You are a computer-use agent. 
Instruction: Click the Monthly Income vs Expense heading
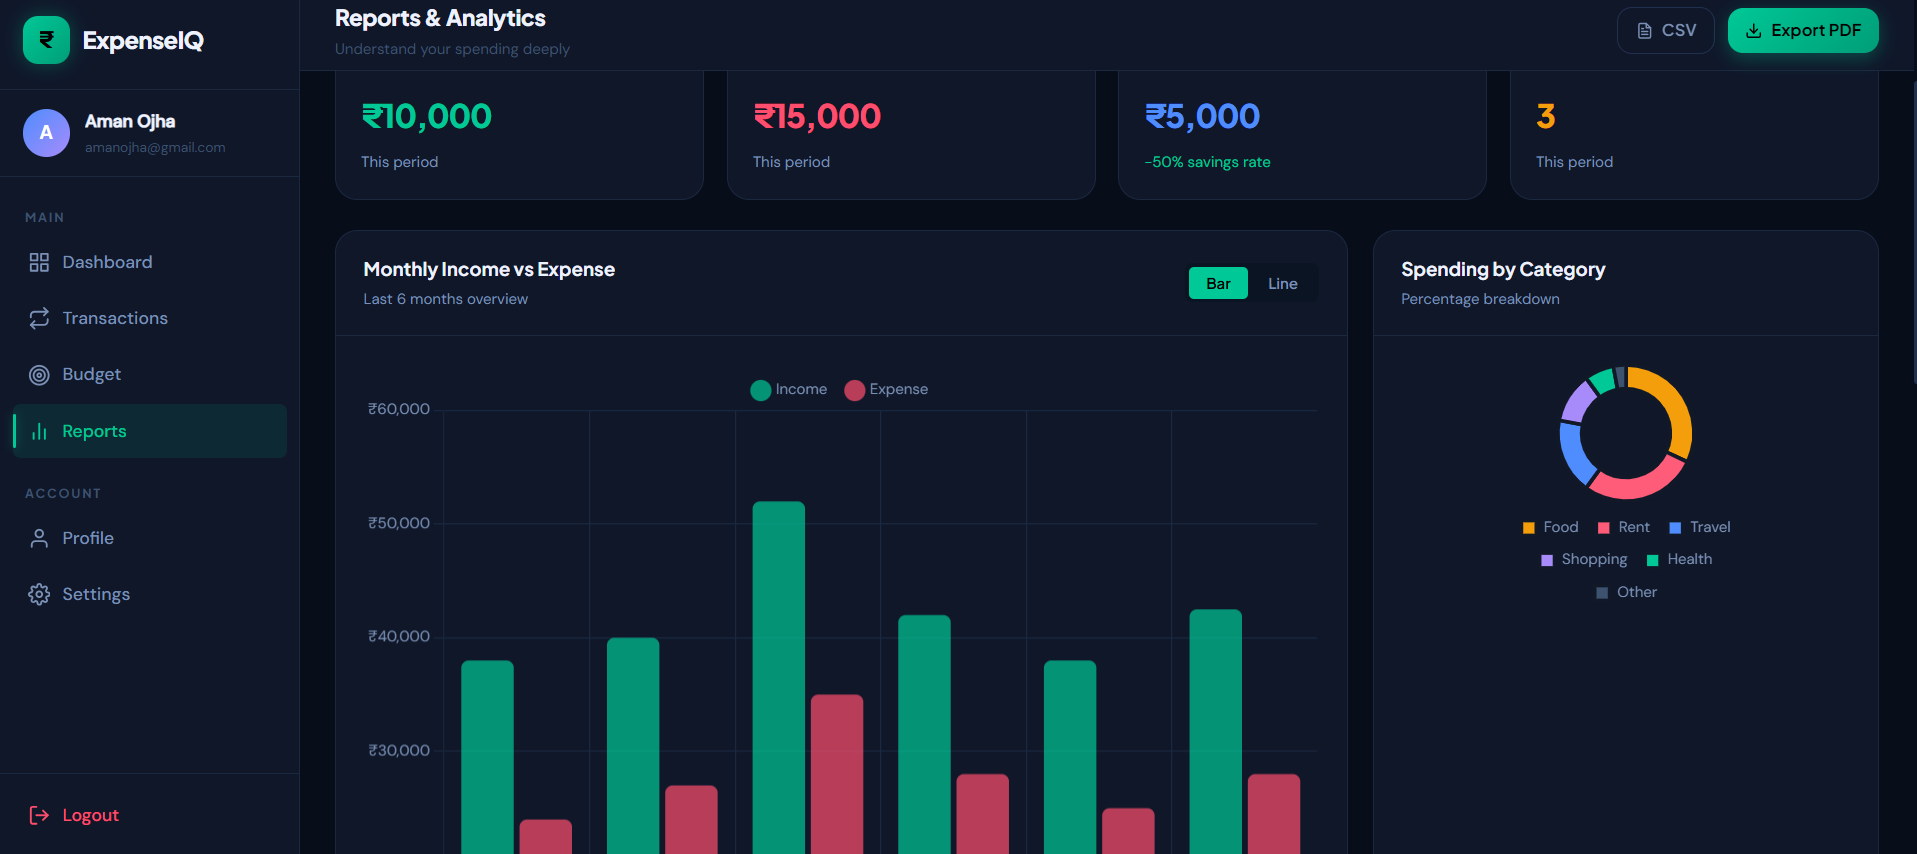[x=489, y=269]
